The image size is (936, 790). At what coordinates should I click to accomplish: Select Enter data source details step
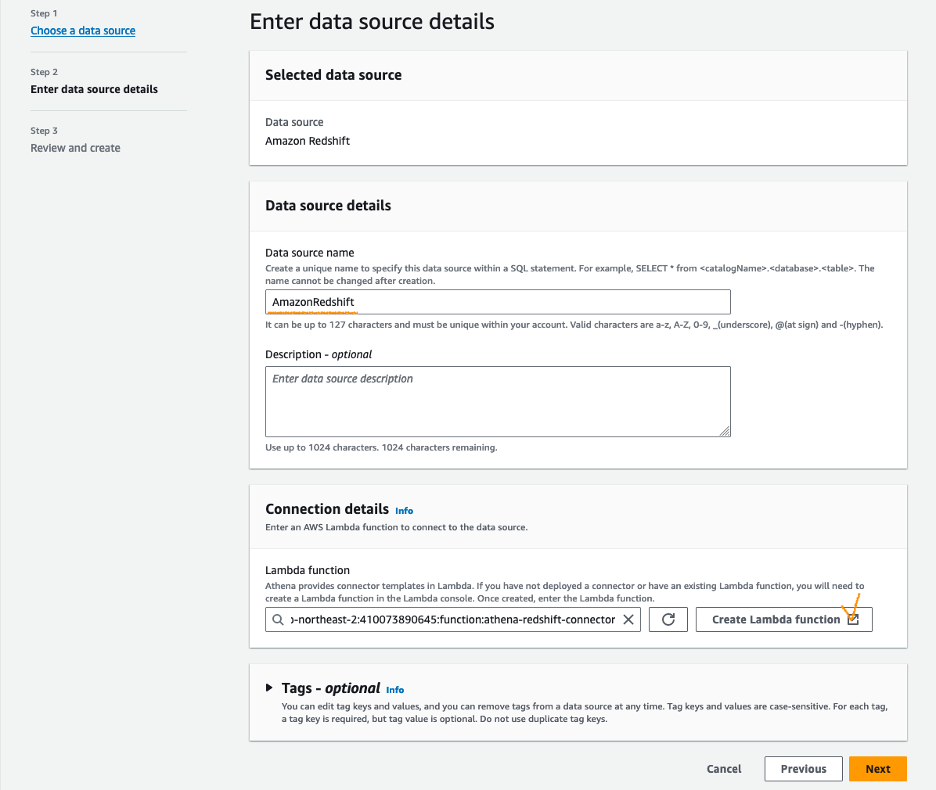coord(94,89)
